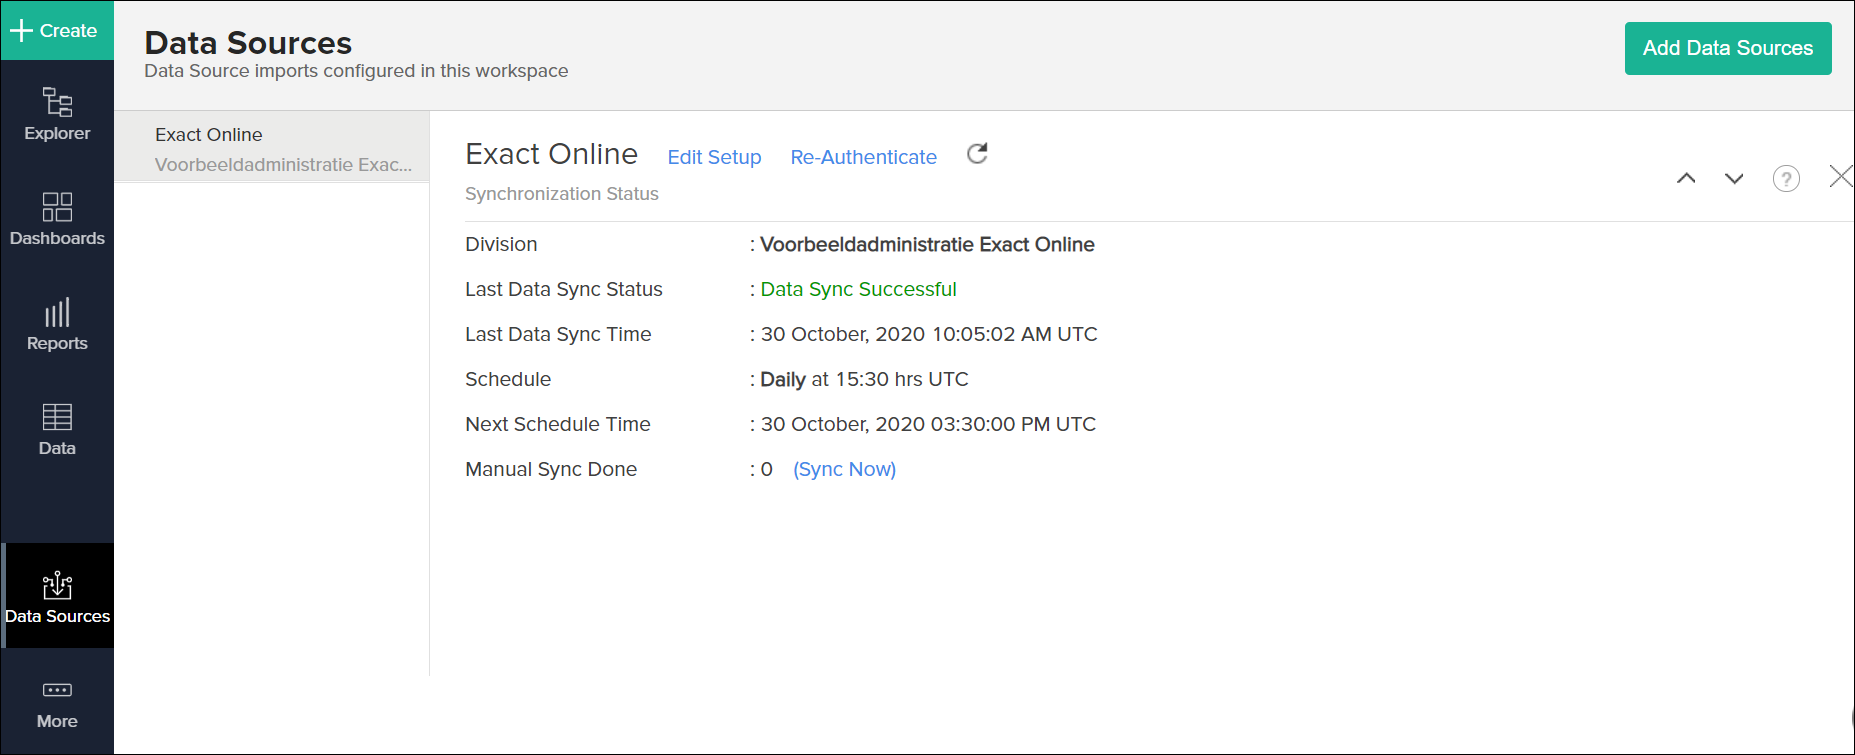
Task: Click the Sync Now link
Action: pyautogui.click(x=844, y=469)
